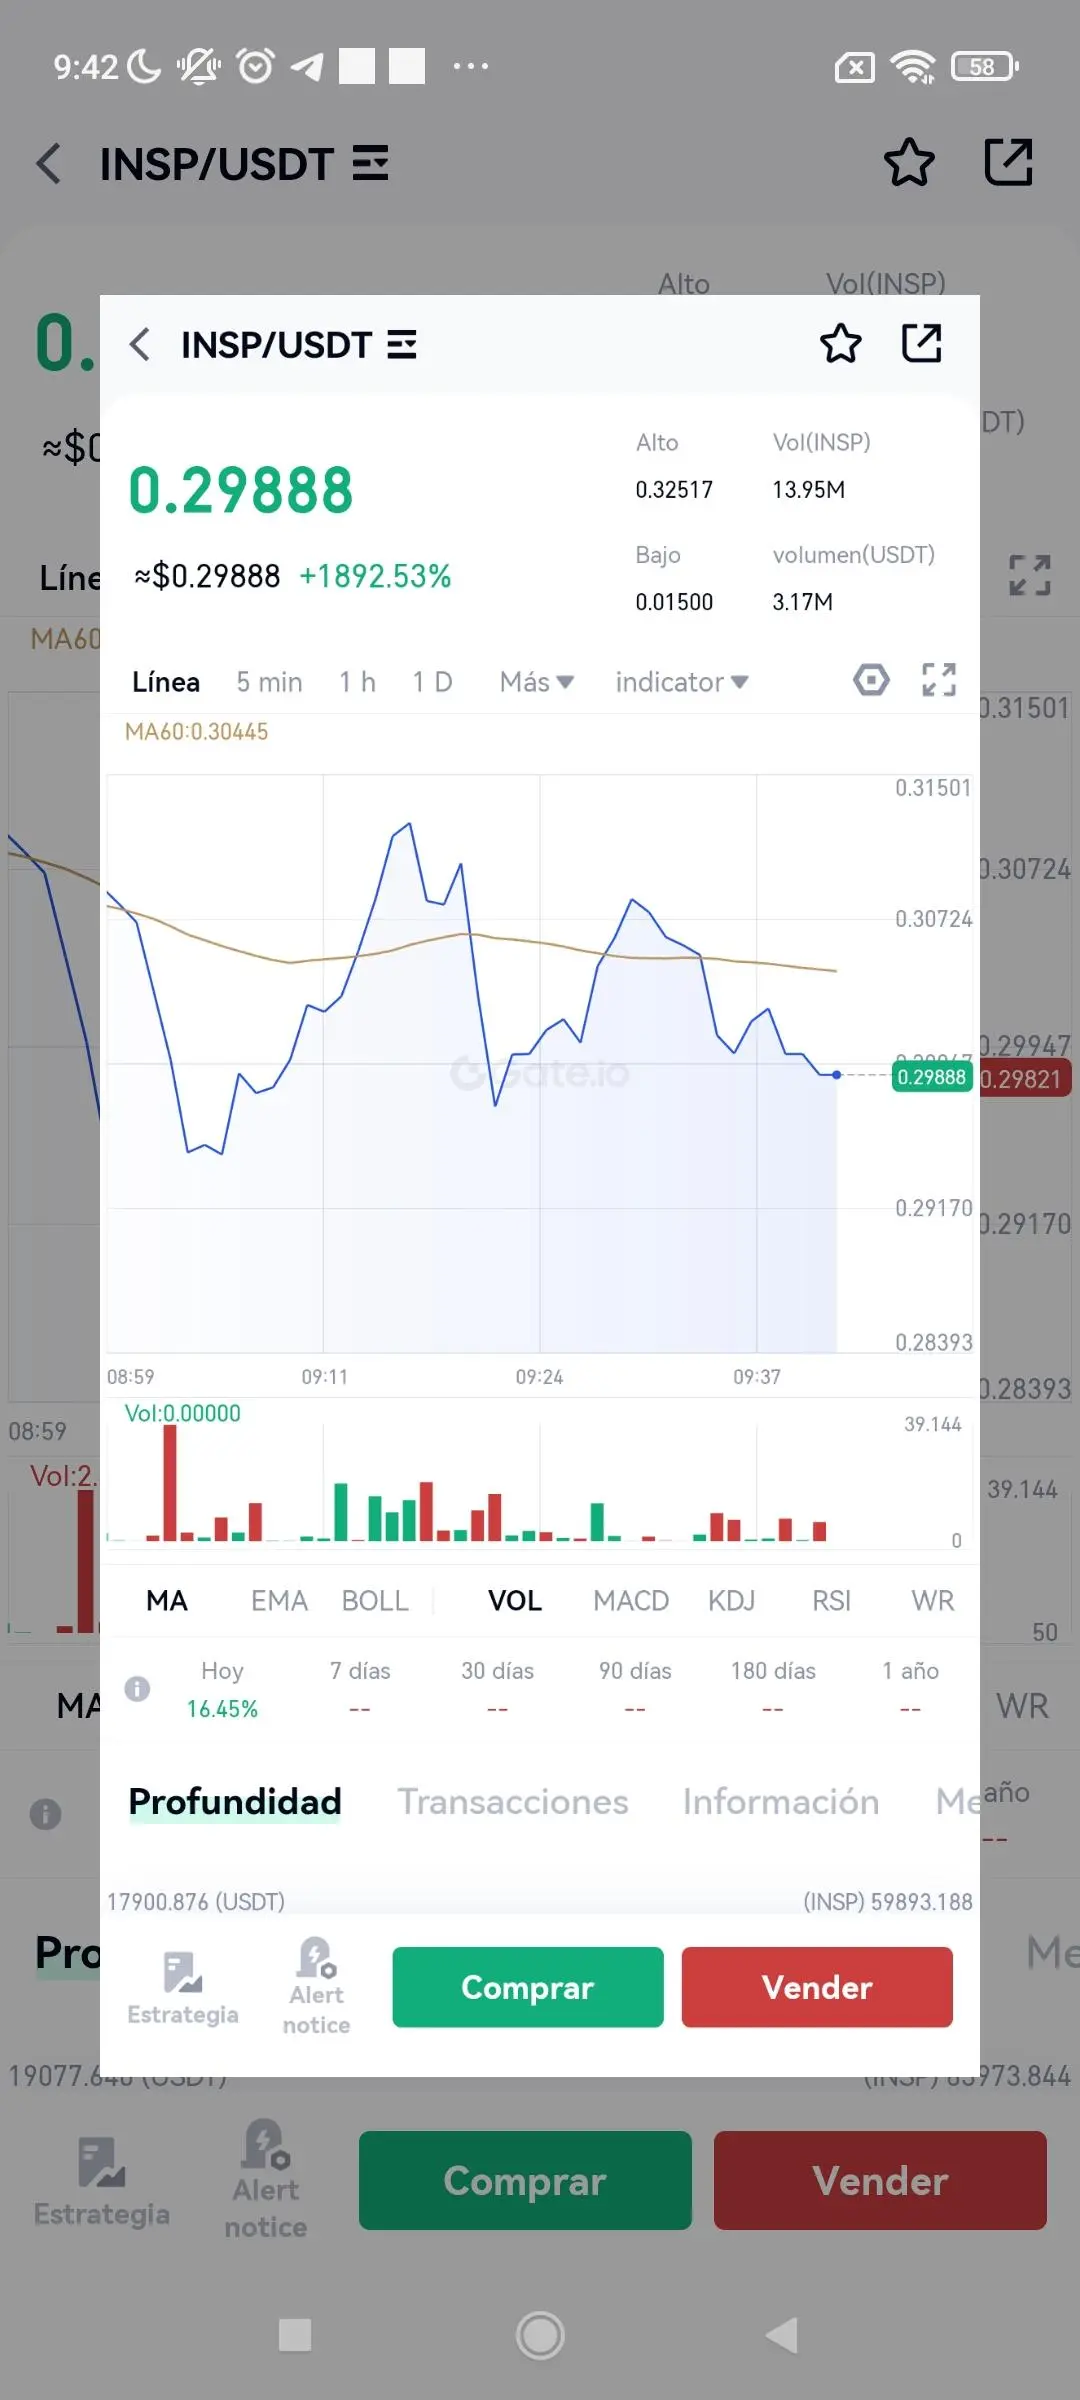Tap the info icon next to Hoy
Screen dimensions: 1080x2400
pyautogui.click(x=137, y=1689)
